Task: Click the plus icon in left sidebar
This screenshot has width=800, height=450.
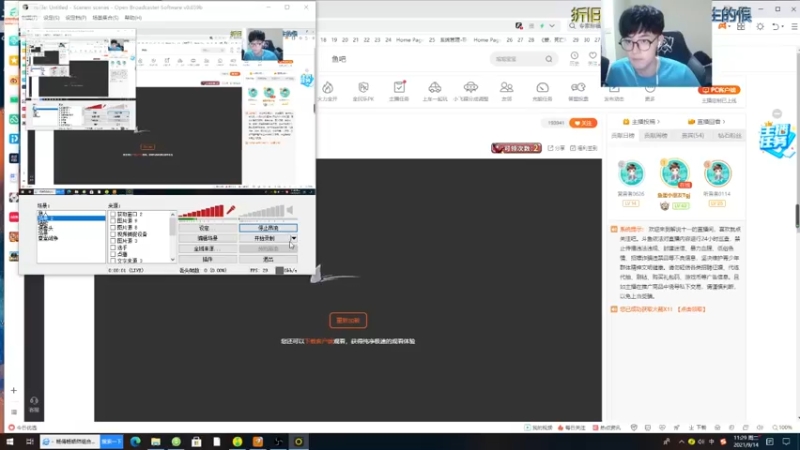Action: 14,390
